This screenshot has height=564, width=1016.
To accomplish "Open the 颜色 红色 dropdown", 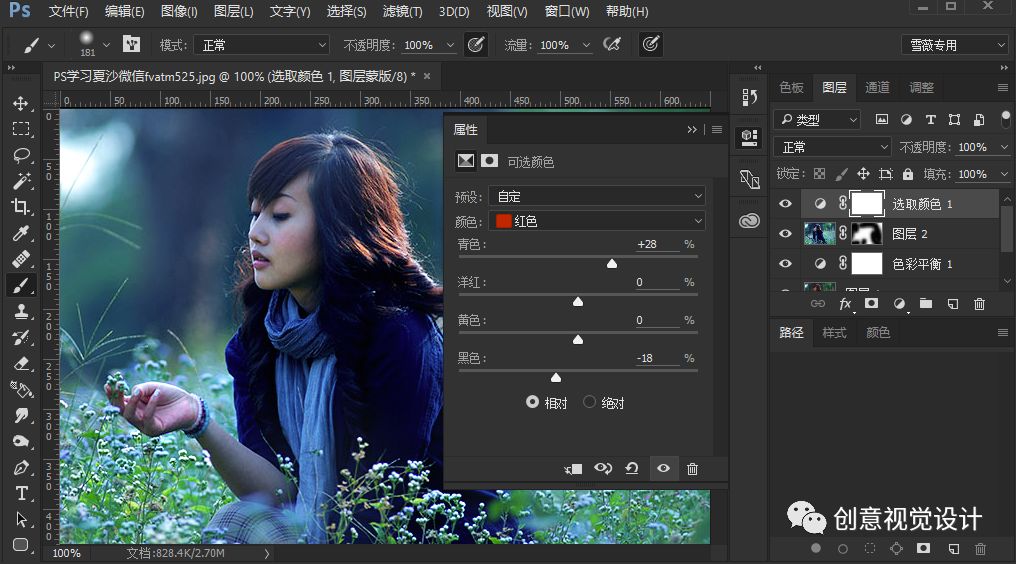I will 597,221.
